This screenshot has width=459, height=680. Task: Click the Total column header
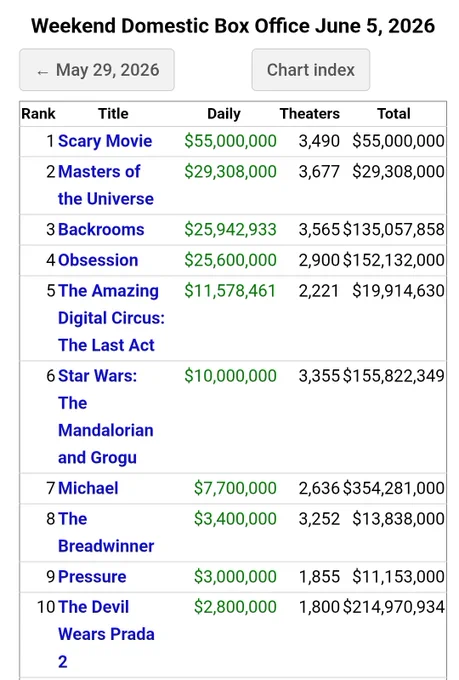(x=393, y=114)
